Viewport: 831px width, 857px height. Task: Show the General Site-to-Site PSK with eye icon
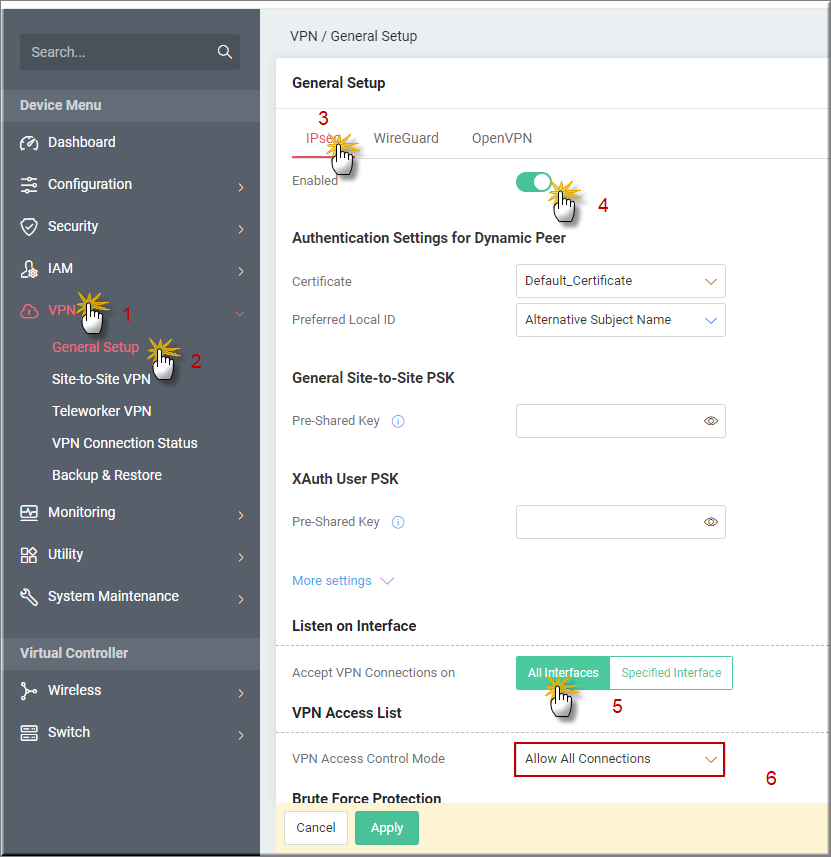pos(711,421)
